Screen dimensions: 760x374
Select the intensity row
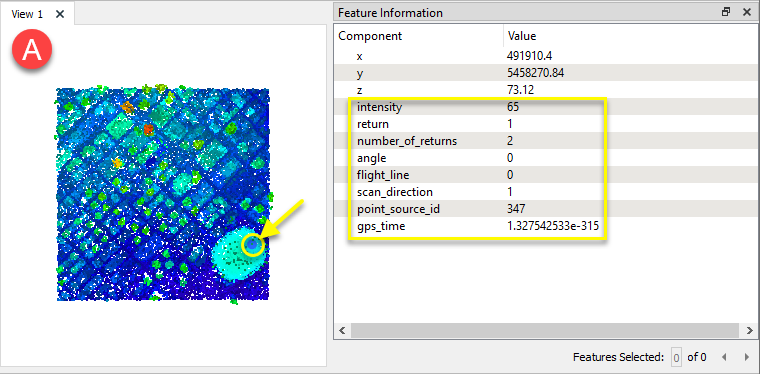tap(545, 107)
